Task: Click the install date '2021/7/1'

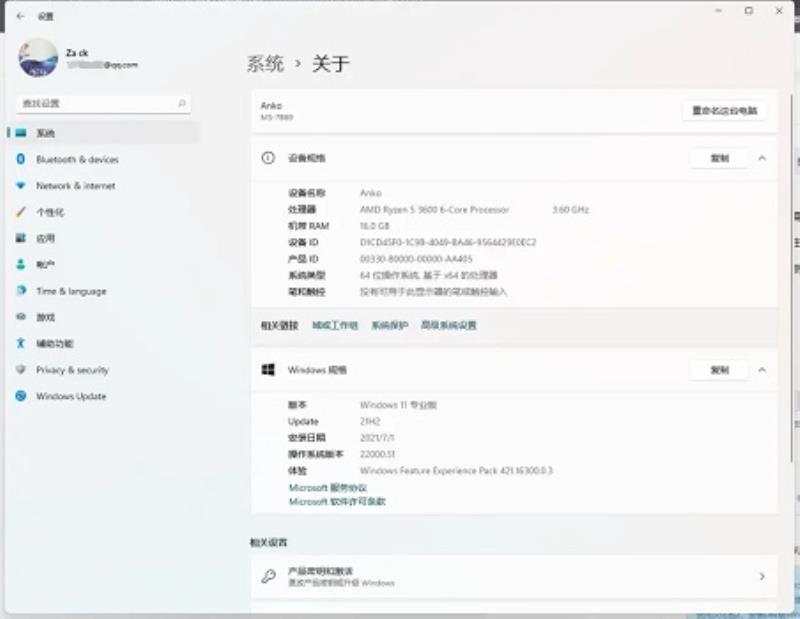Action: pos(377,438)
